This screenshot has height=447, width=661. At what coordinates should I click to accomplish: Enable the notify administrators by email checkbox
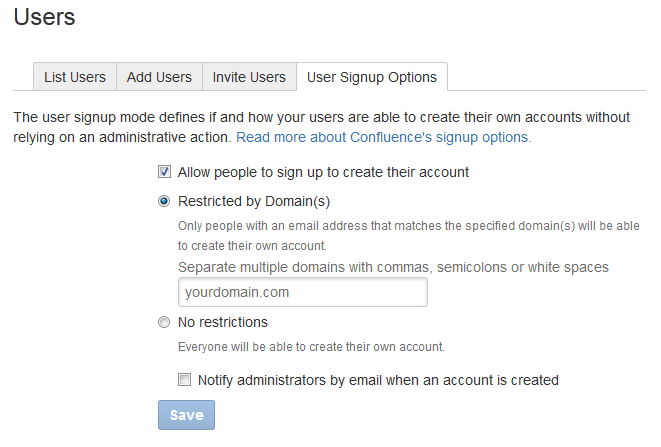pos(185,380)
